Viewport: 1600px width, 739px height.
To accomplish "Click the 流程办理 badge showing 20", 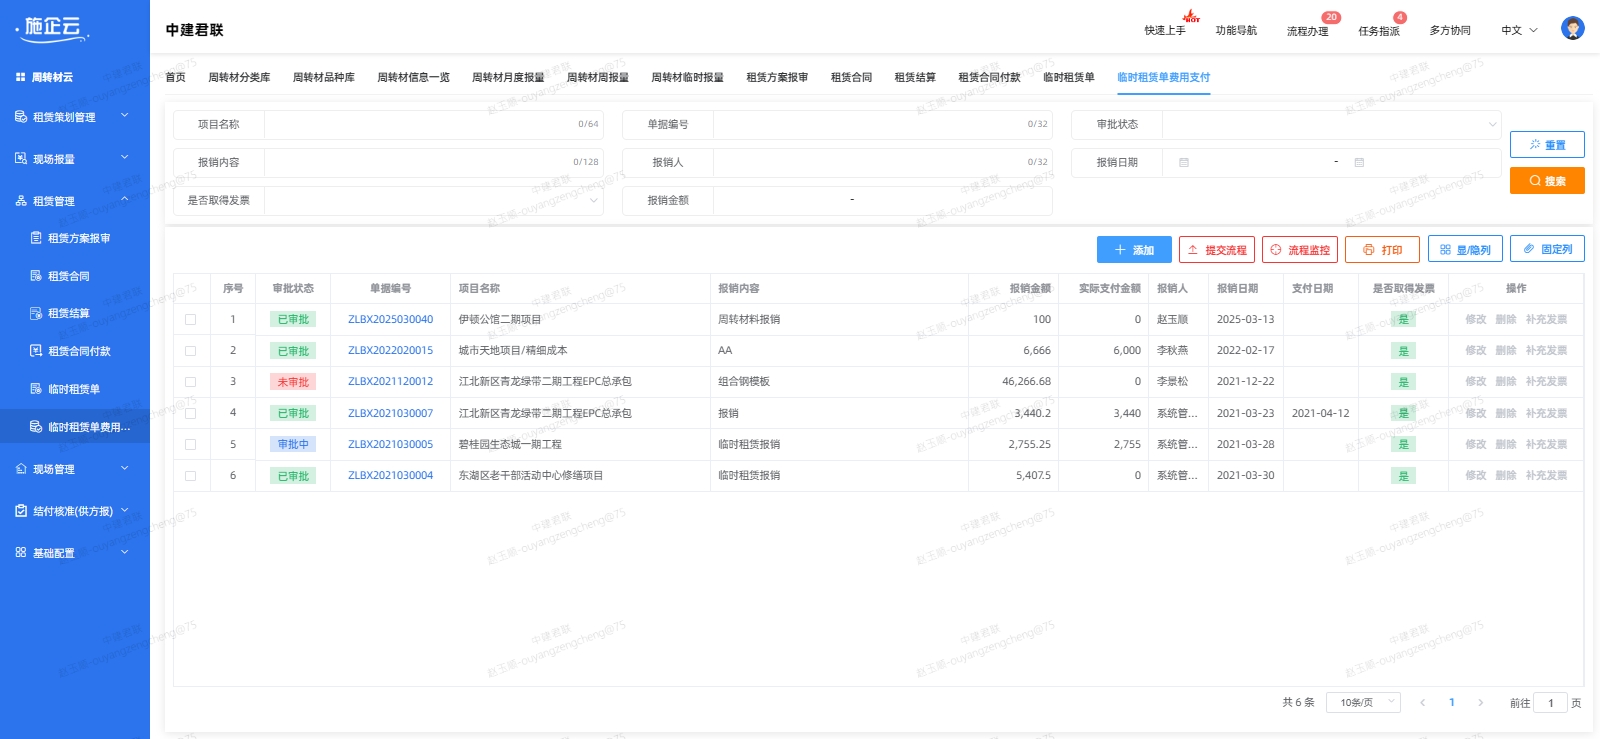I will [1331, 17].
